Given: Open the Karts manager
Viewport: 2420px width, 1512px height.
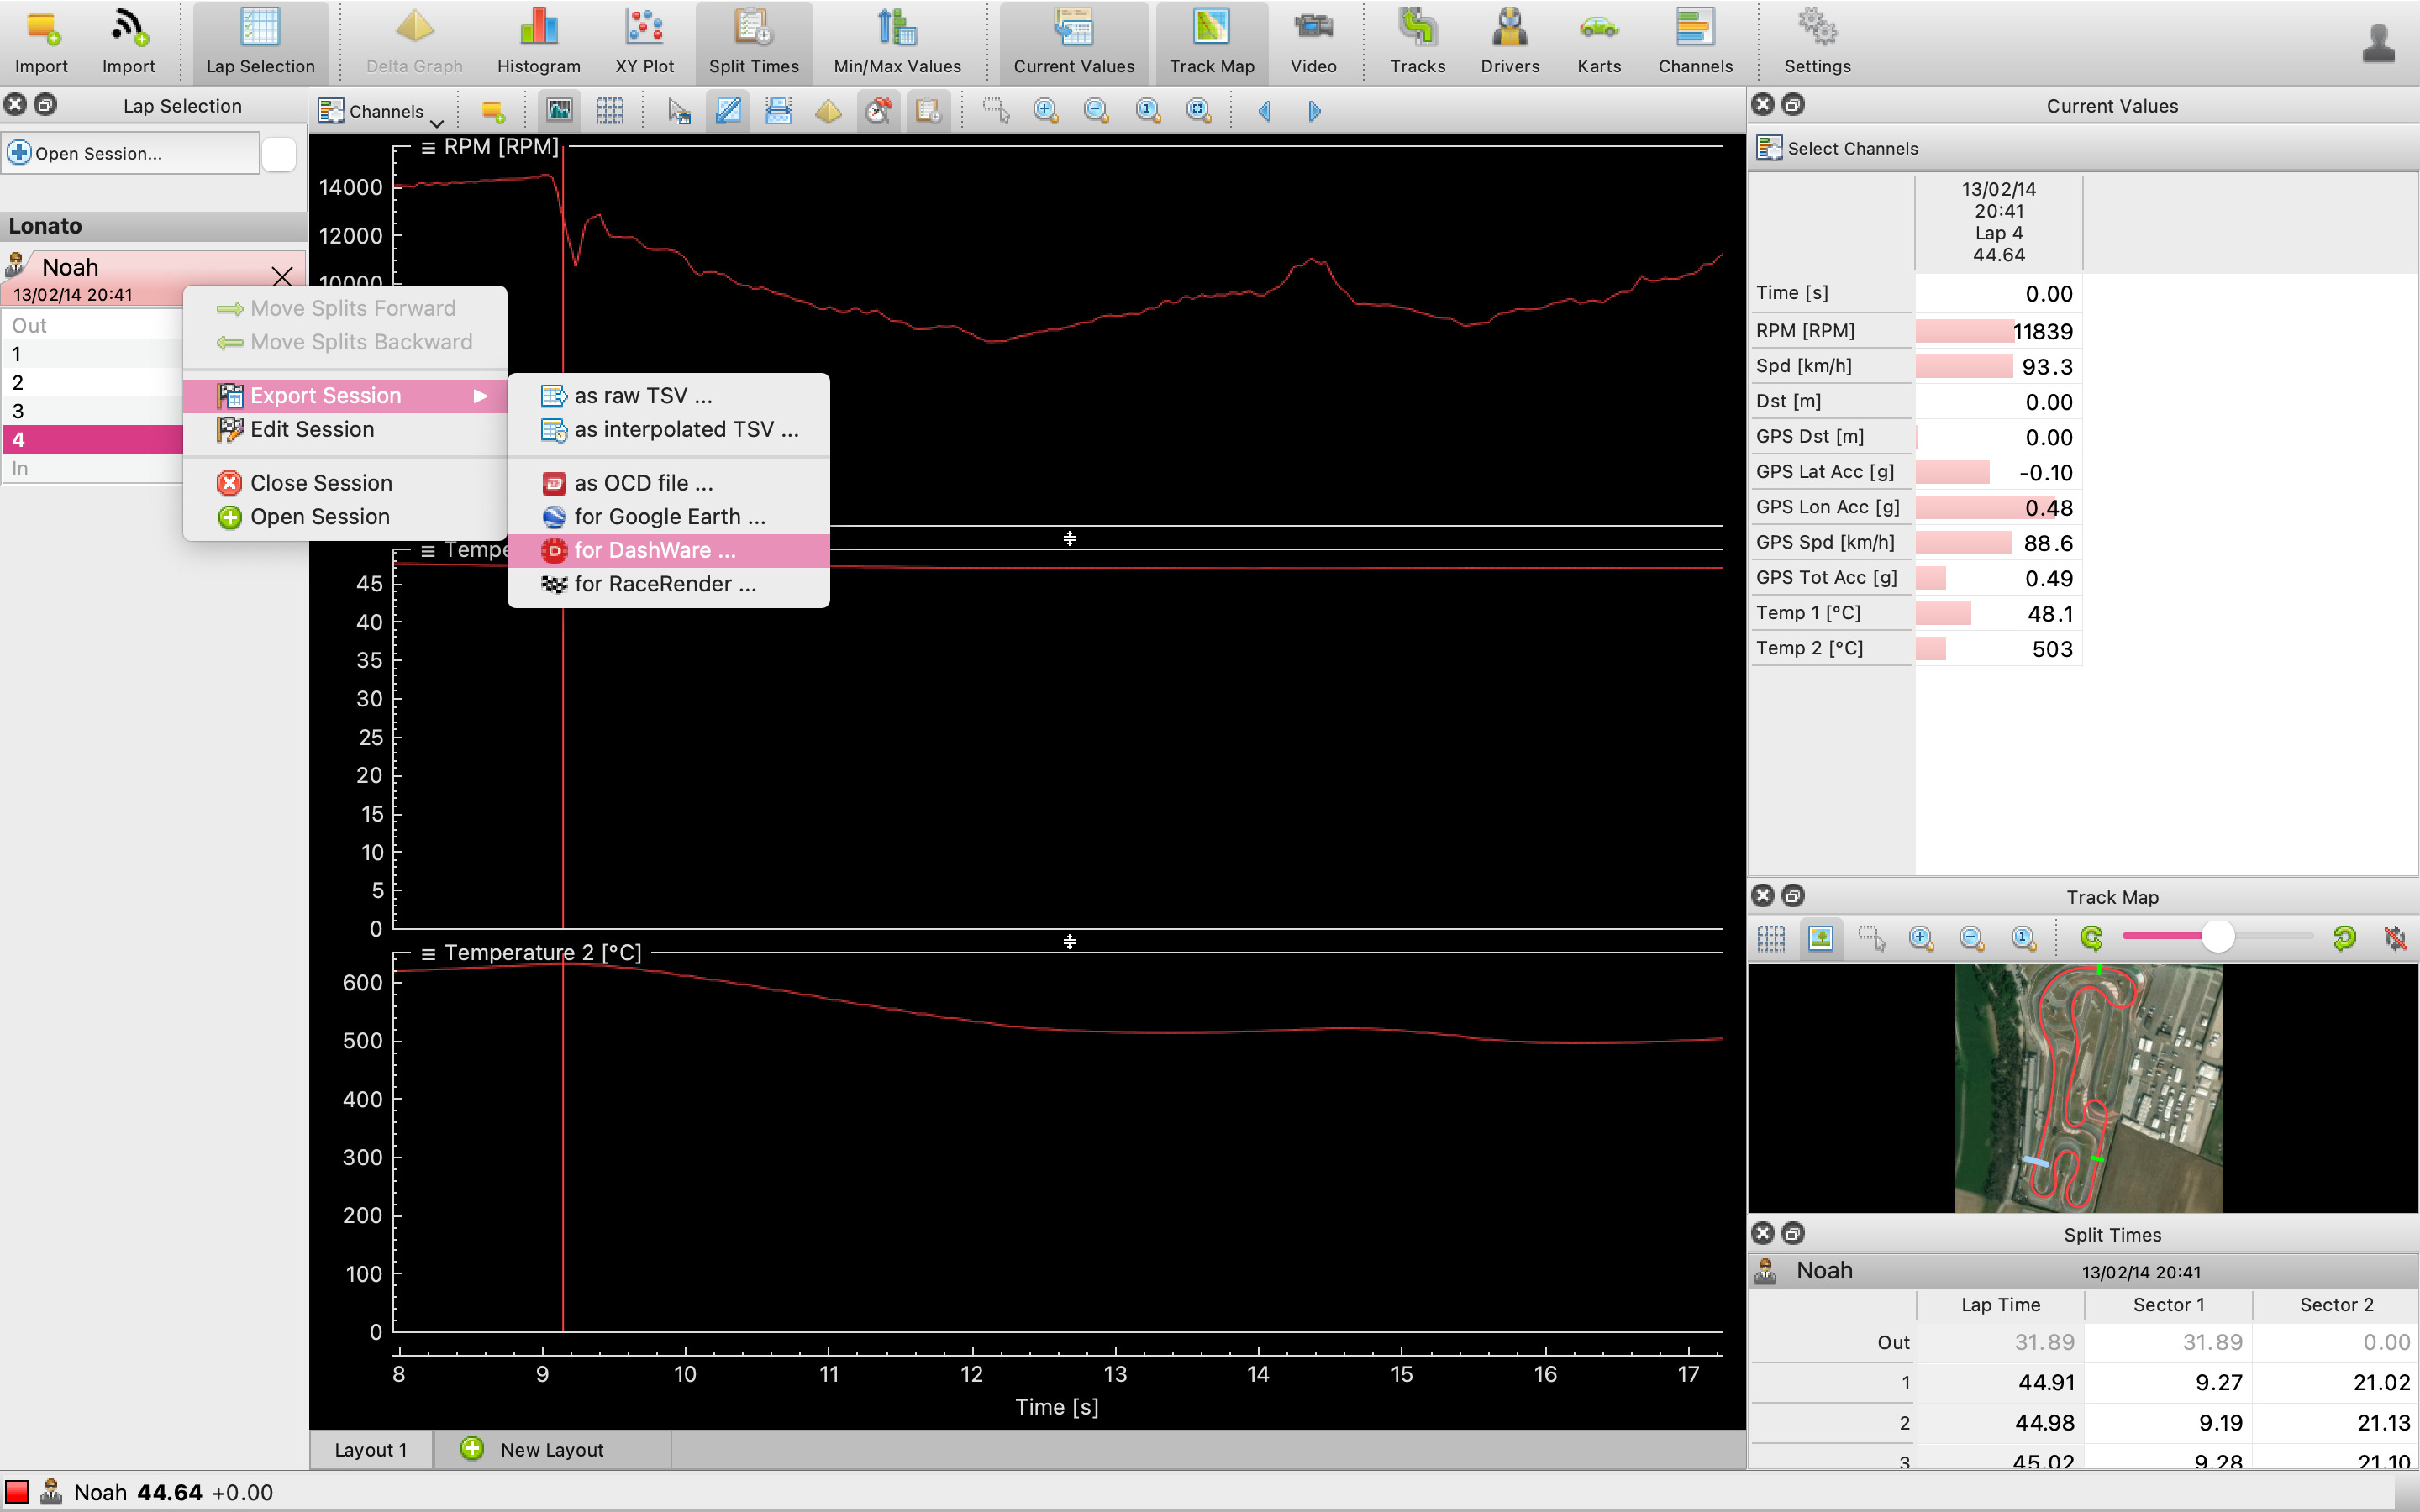Looking at the screenshot, I should tap(1598, 40).
